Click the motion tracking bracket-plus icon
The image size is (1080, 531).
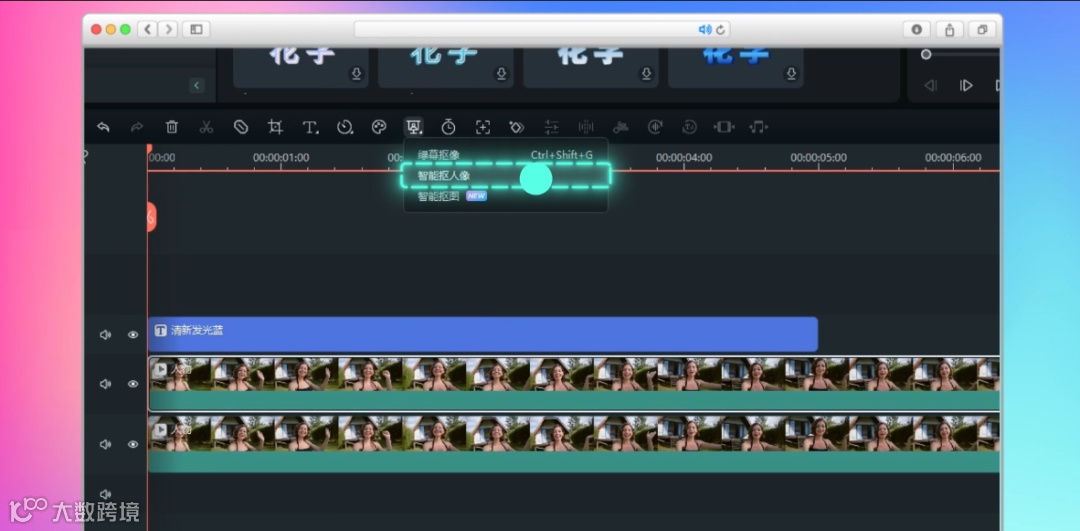(483, 127)
